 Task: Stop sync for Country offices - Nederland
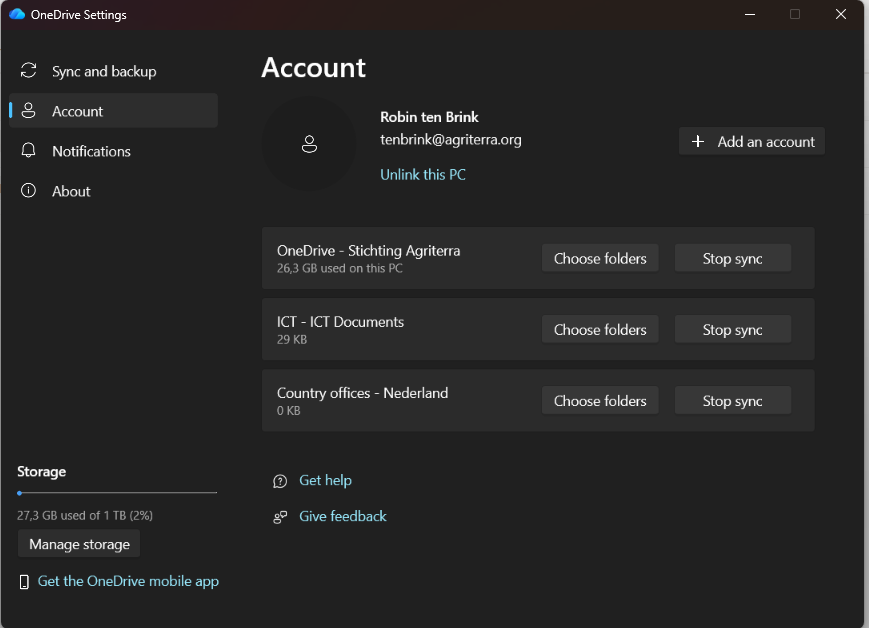tap(733, 401)
